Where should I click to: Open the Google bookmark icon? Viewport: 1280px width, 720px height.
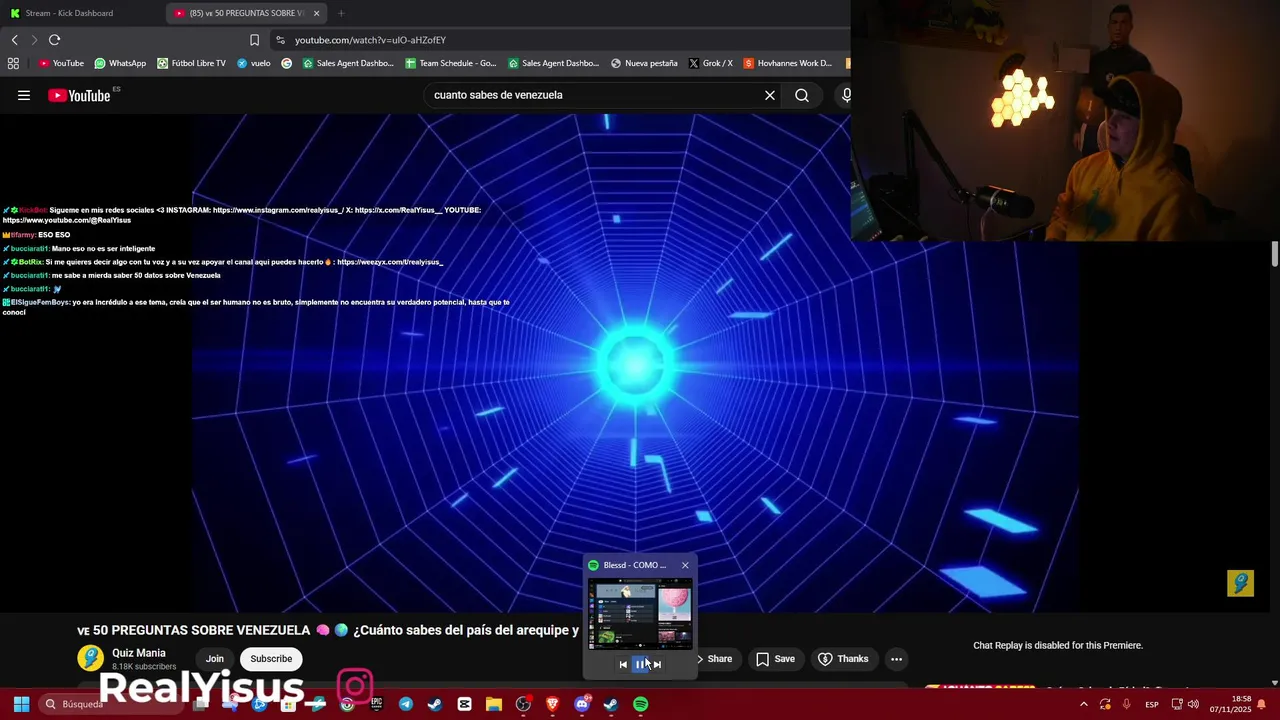point(287,63)
